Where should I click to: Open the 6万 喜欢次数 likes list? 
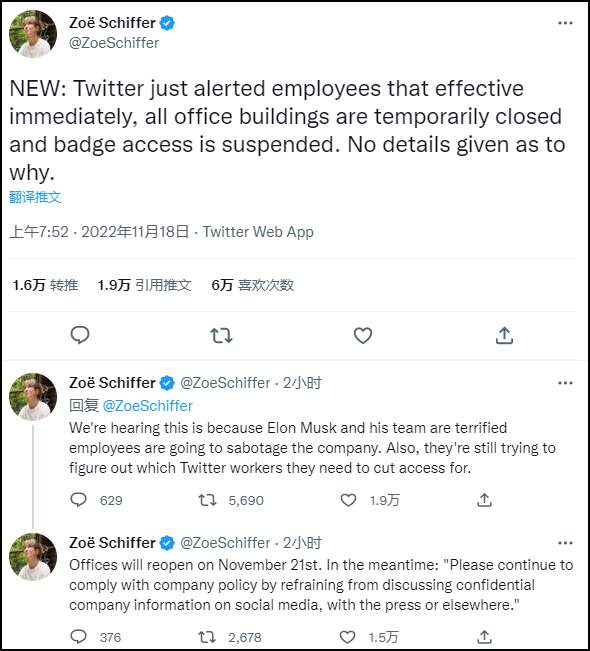pyautogui.click(x=253, y=285)
